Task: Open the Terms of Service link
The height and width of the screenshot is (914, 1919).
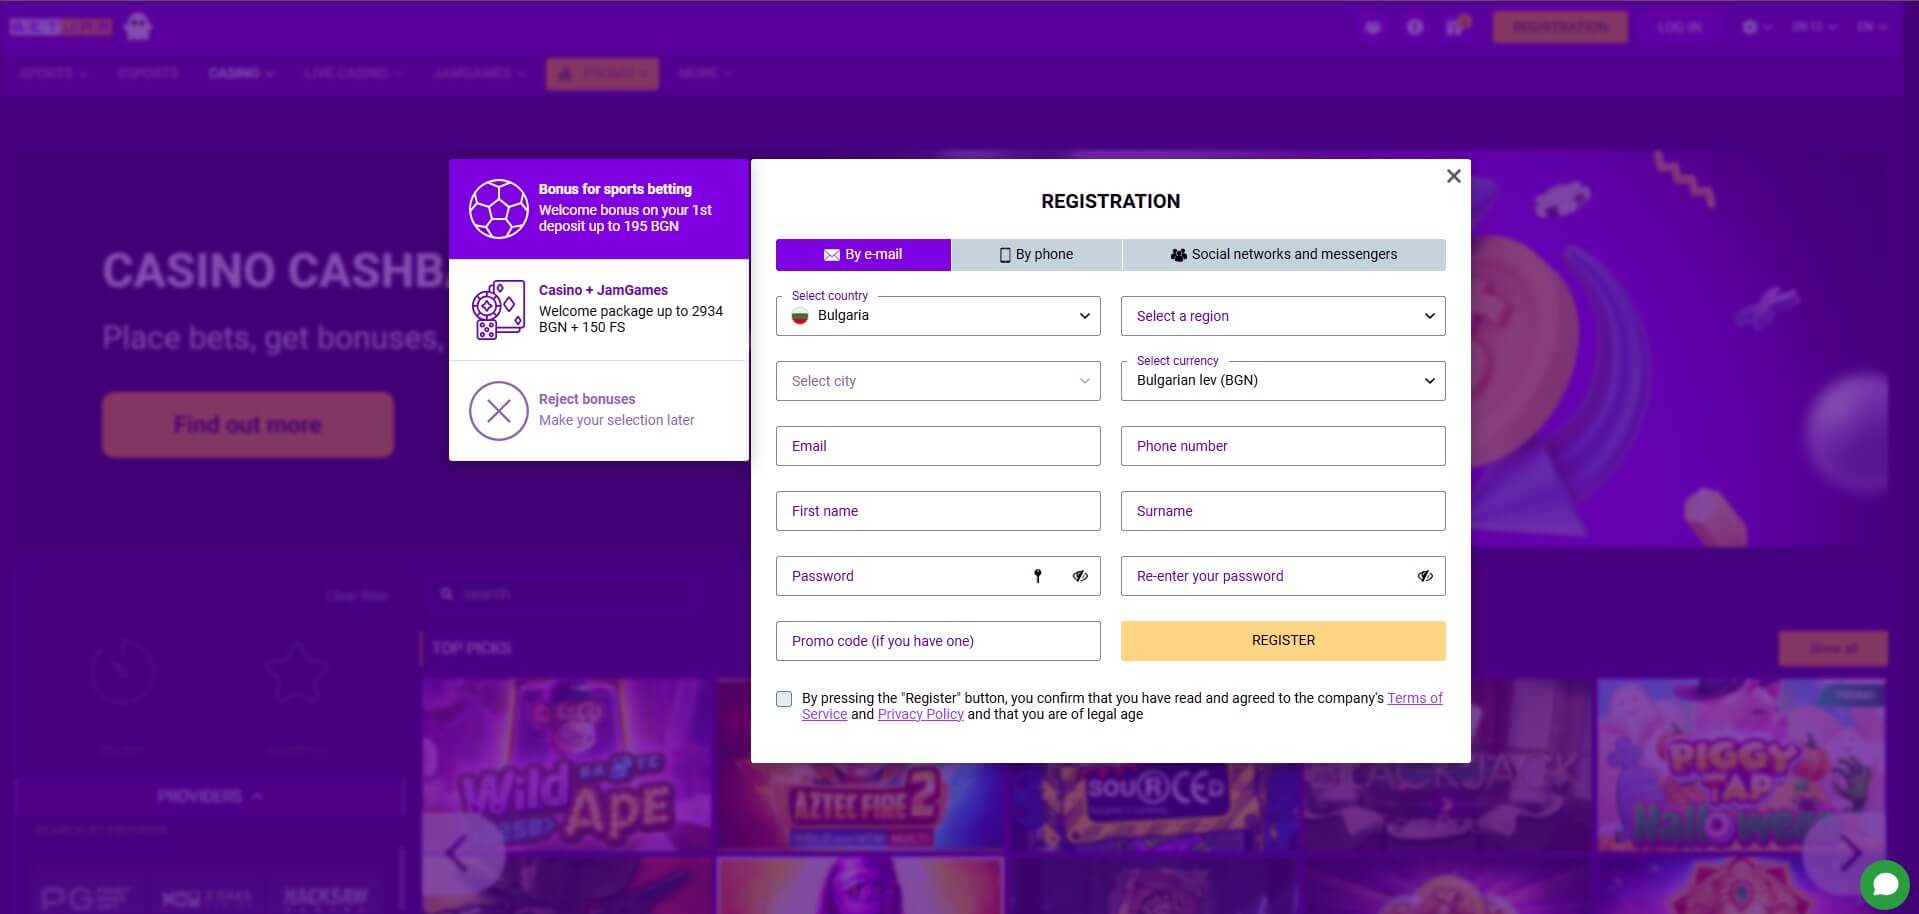Action: pos(1415,698)
